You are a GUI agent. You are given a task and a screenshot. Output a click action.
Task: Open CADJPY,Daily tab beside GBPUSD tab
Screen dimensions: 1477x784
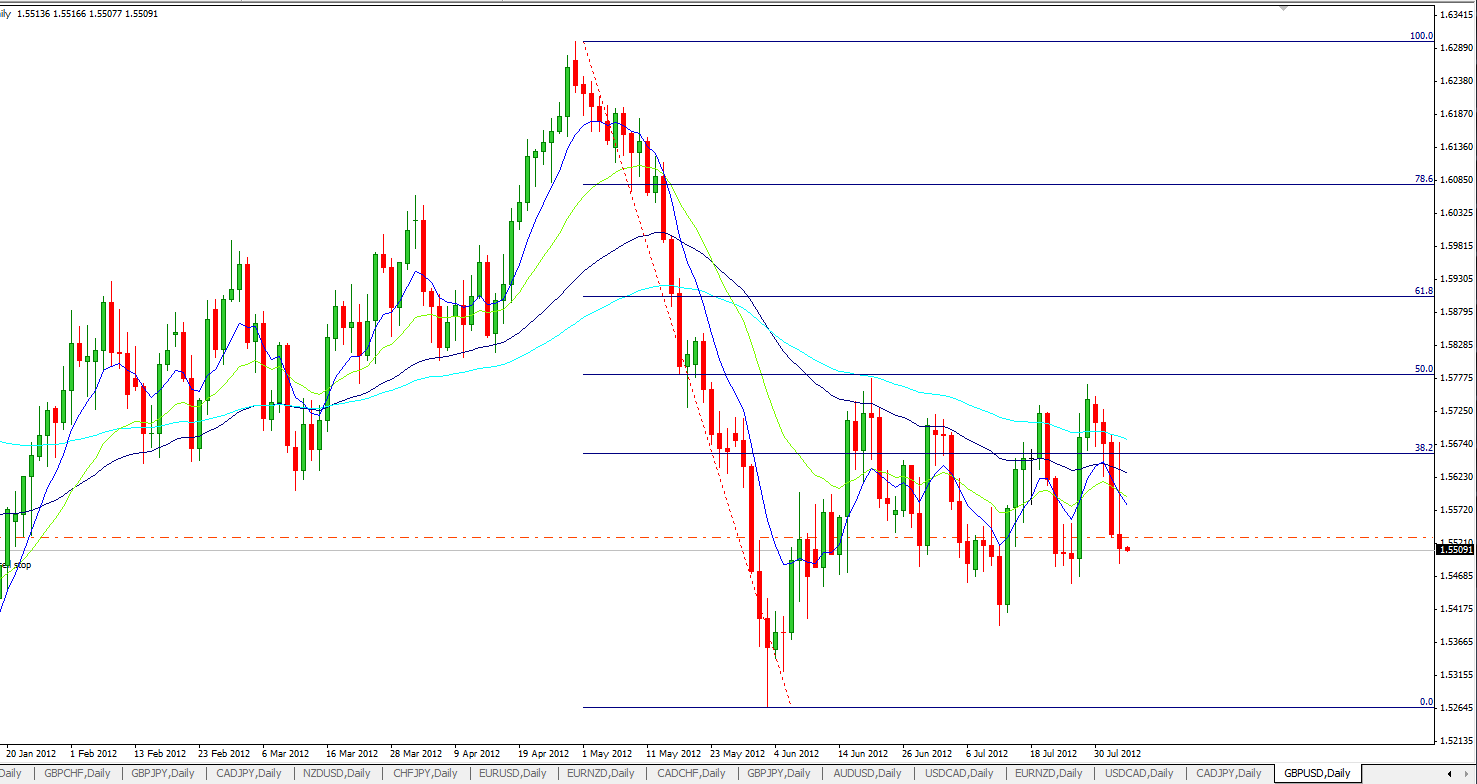[x=1229, y=773]
